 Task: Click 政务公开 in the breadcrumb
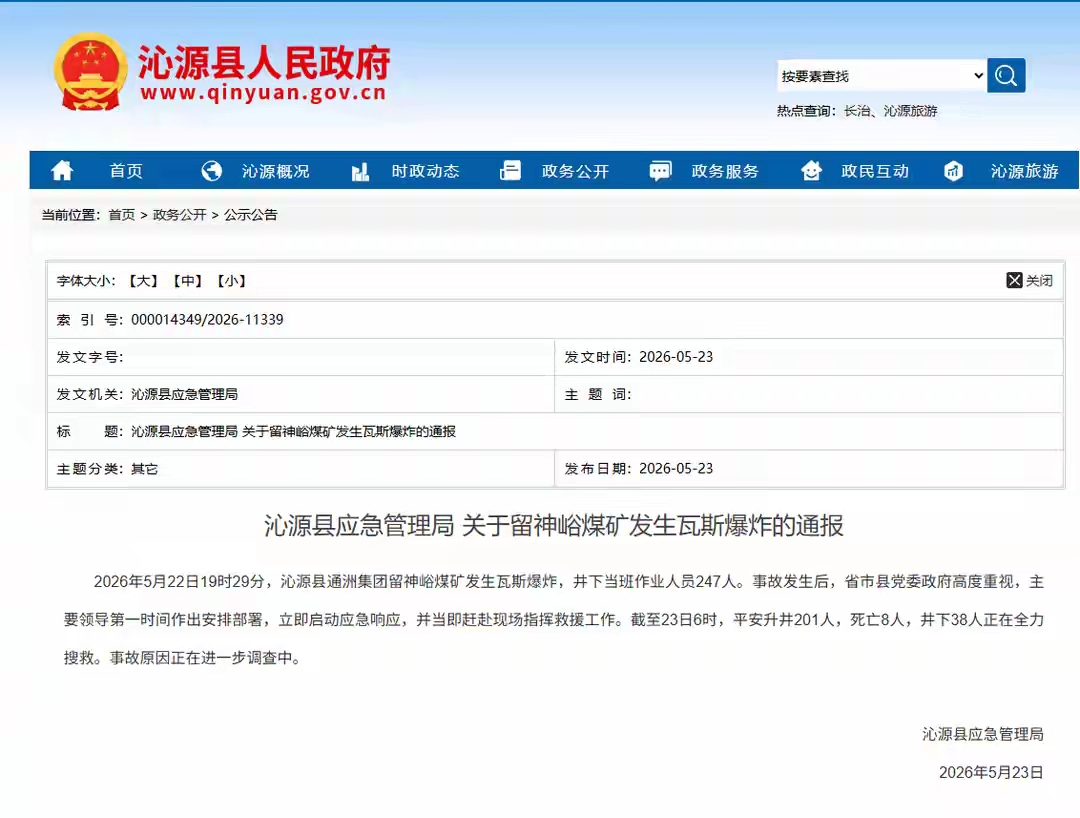click(180, 215)
